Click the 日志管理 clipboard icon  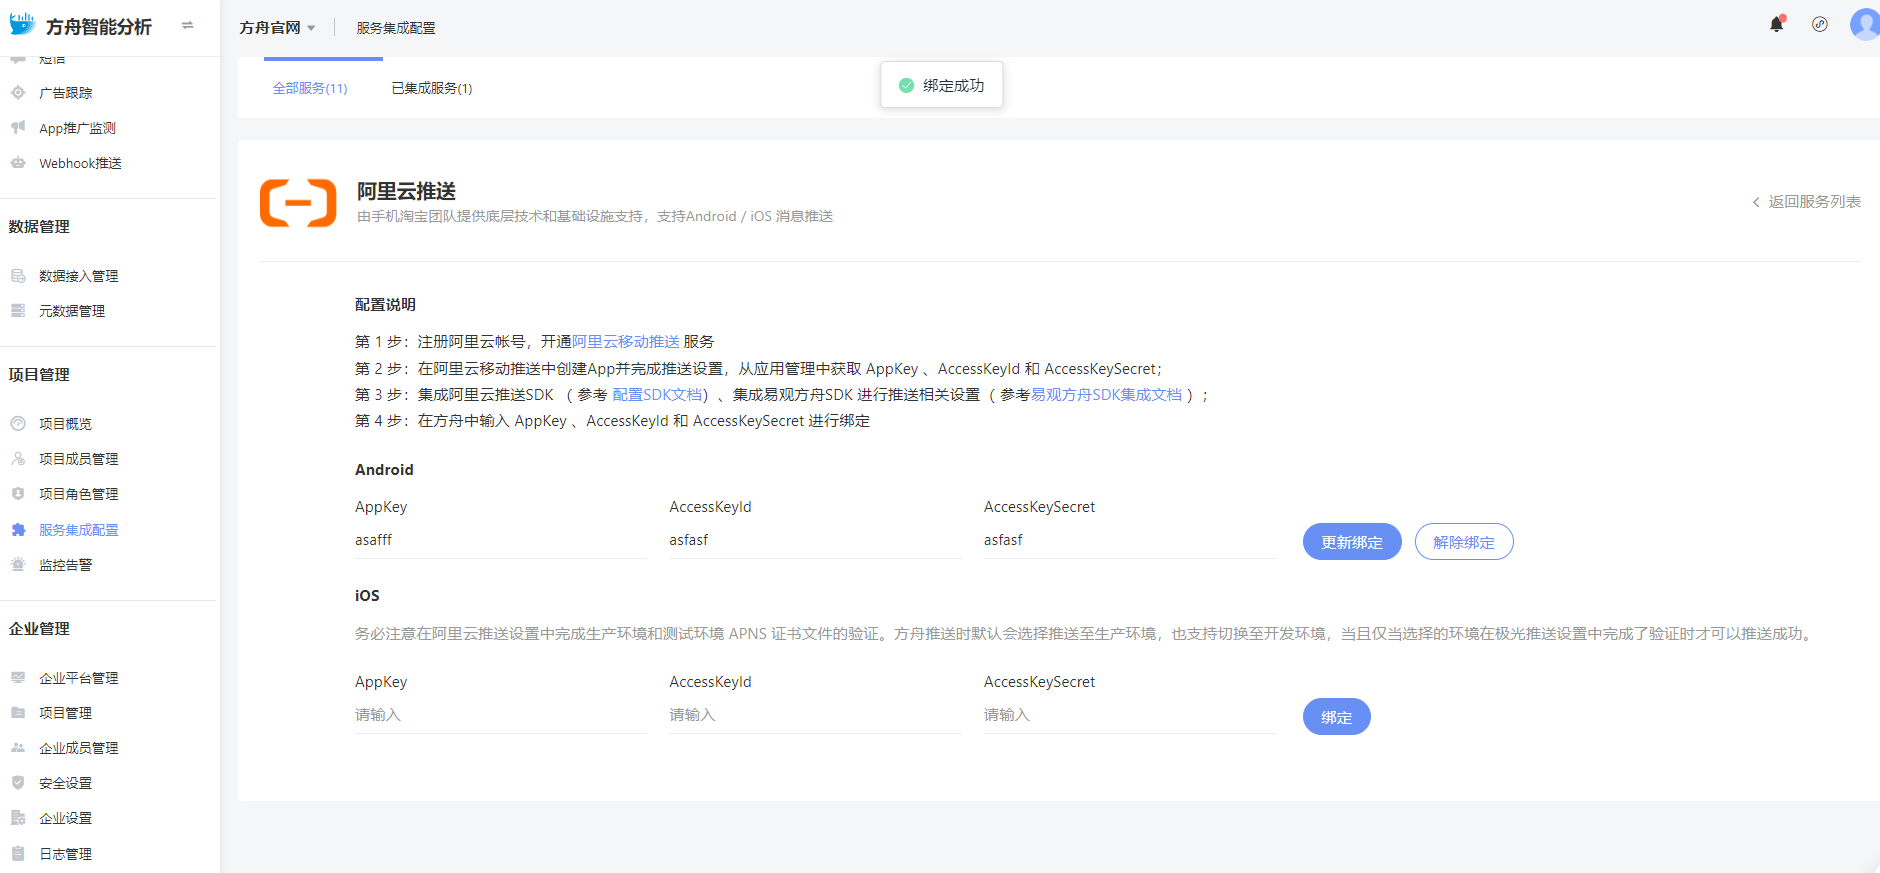click(18, 854)
